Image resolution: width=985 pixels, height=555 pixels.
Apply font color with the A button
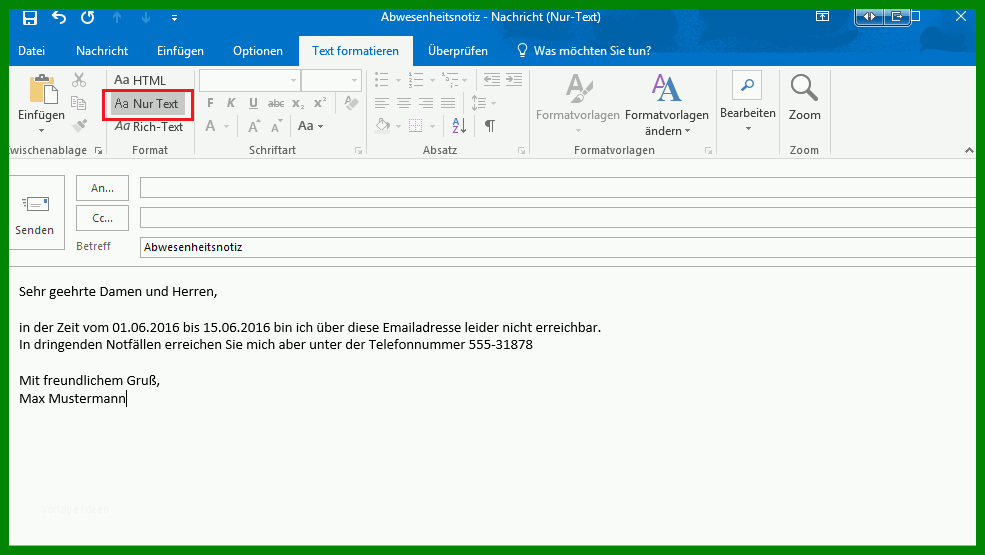[210, 126]
